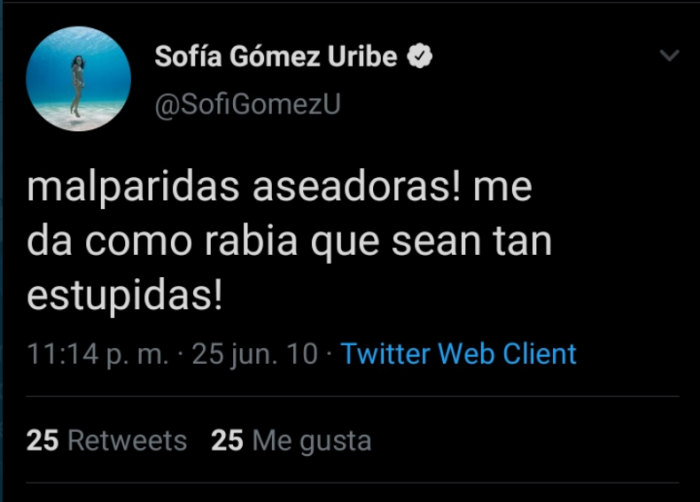Click the blue verified badge icon
The height and width of the screenshot is (502, 700).
coord(420,57)
